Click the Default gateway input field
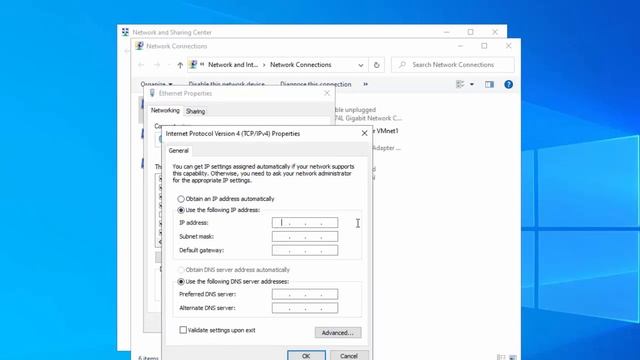Screen dimensions: 640x360 point(305,250)
